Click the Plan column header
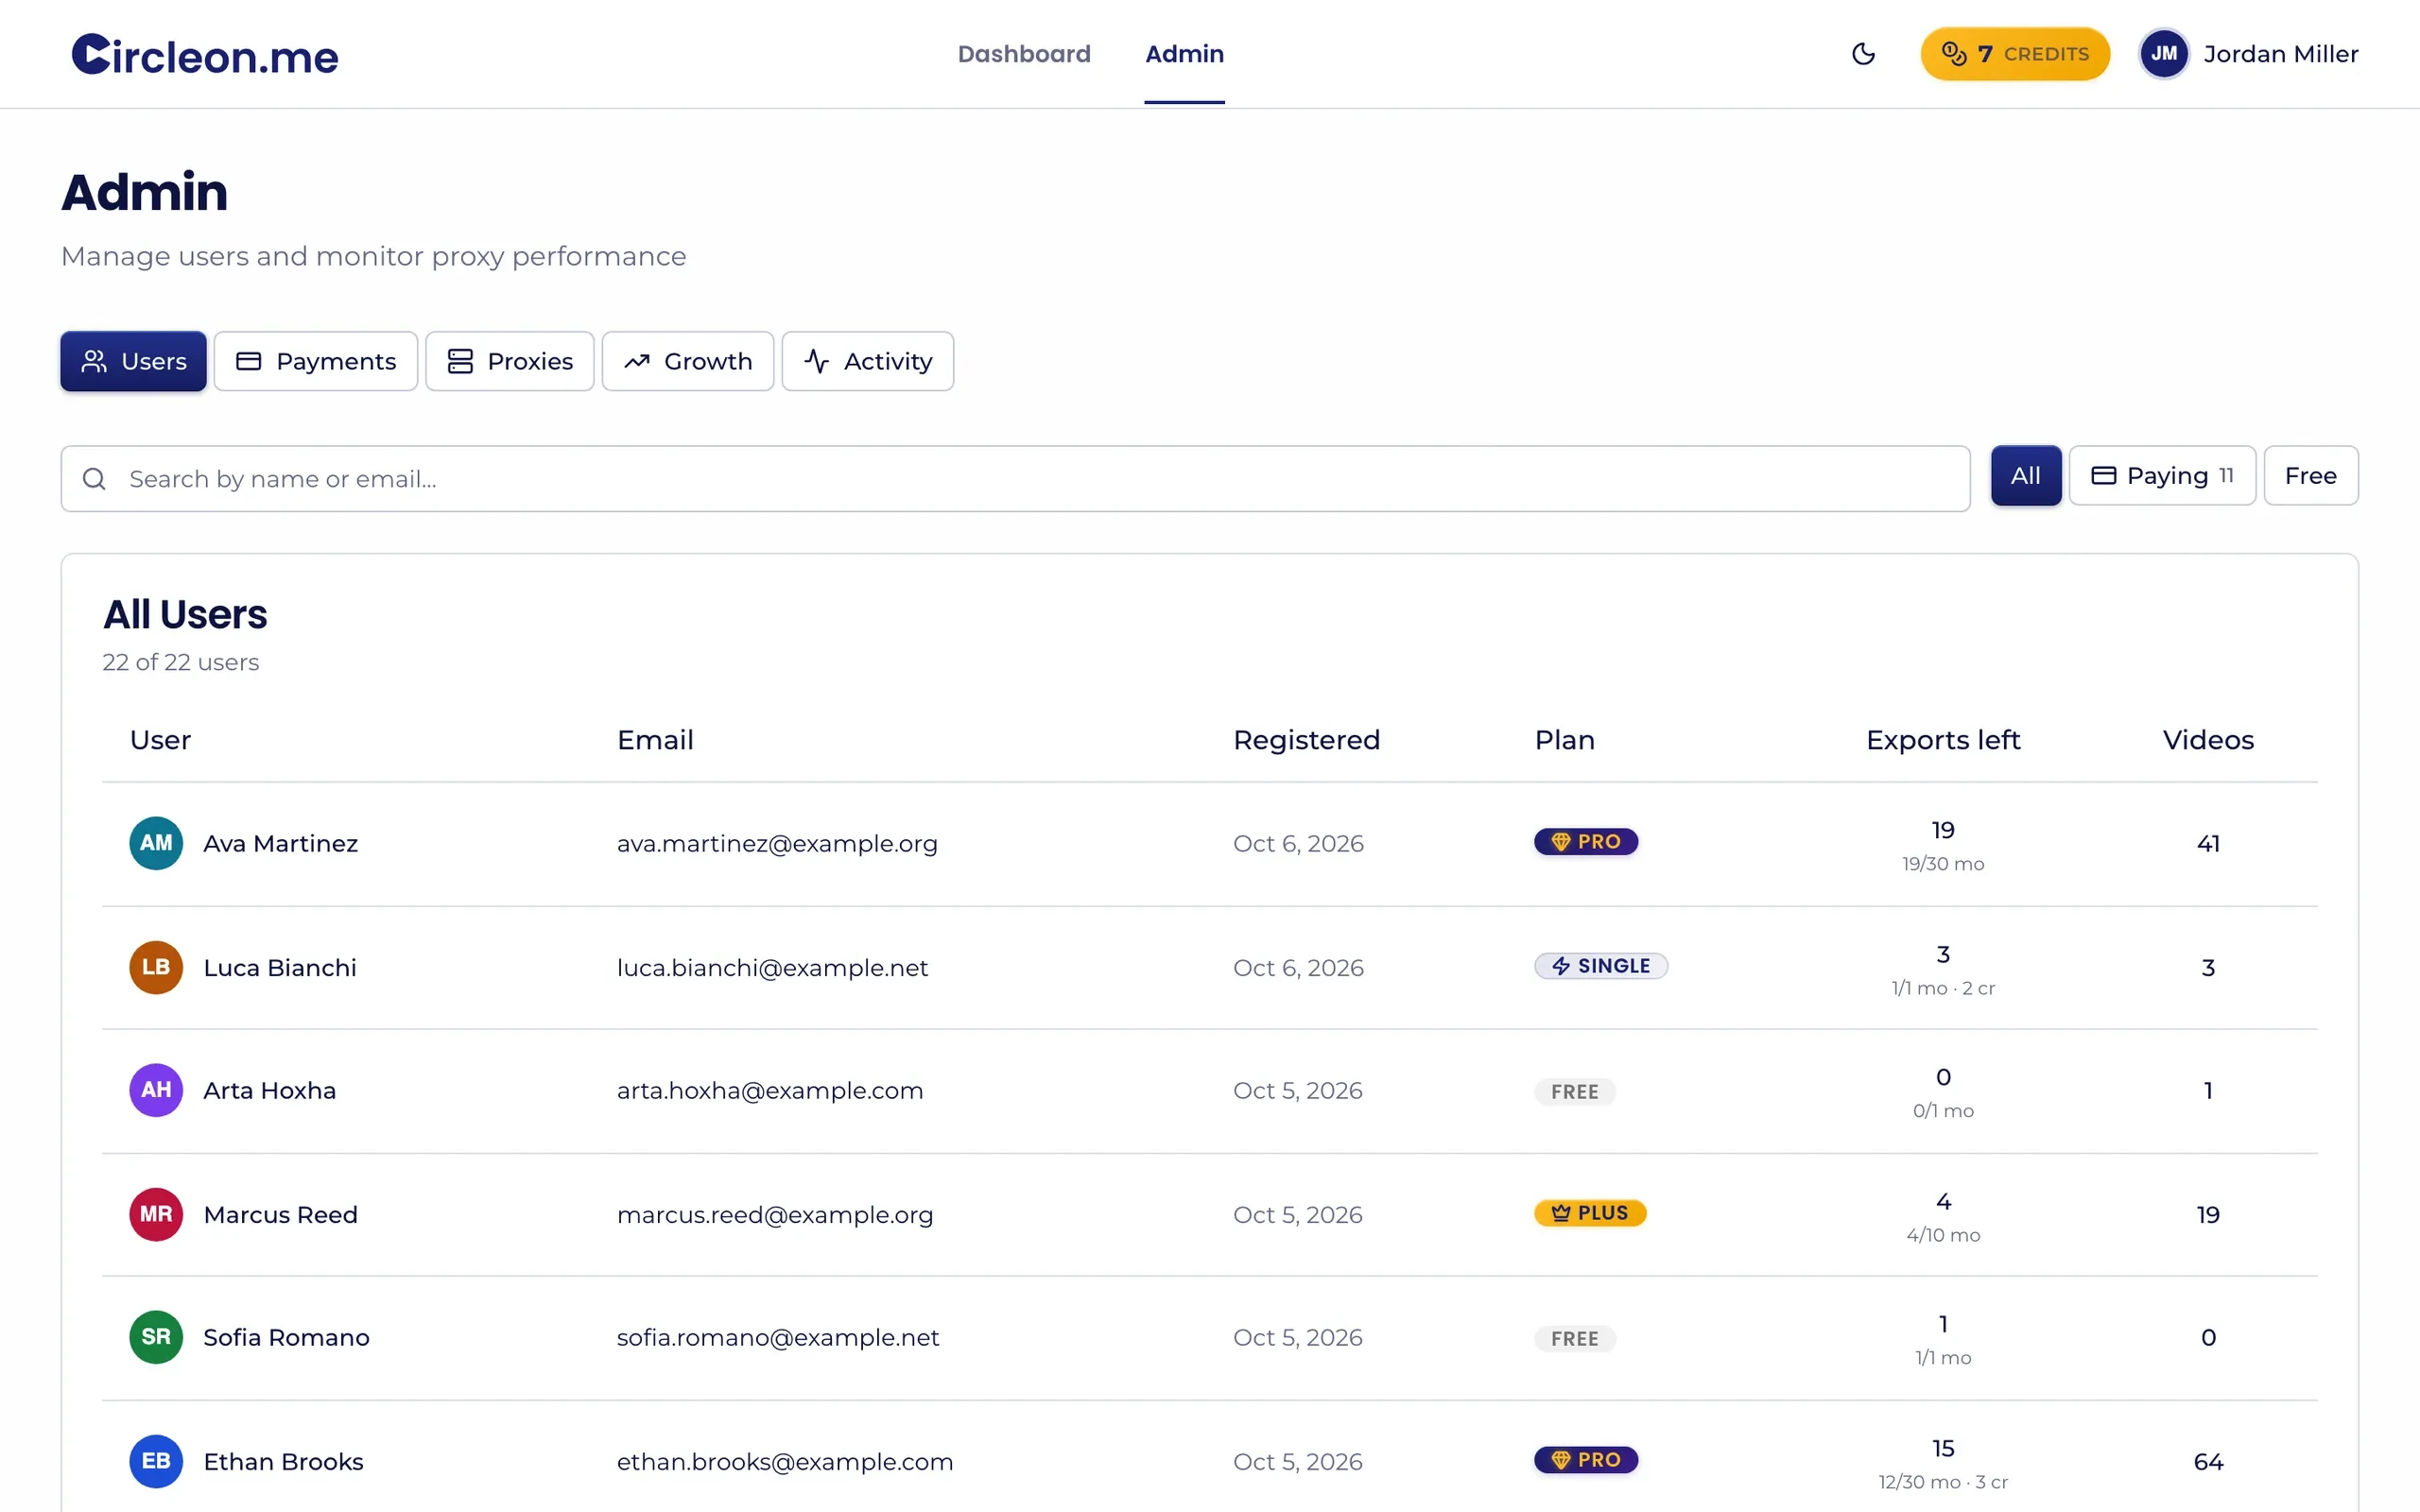Screen dimensions: 2420x1512 point(1564,740)
